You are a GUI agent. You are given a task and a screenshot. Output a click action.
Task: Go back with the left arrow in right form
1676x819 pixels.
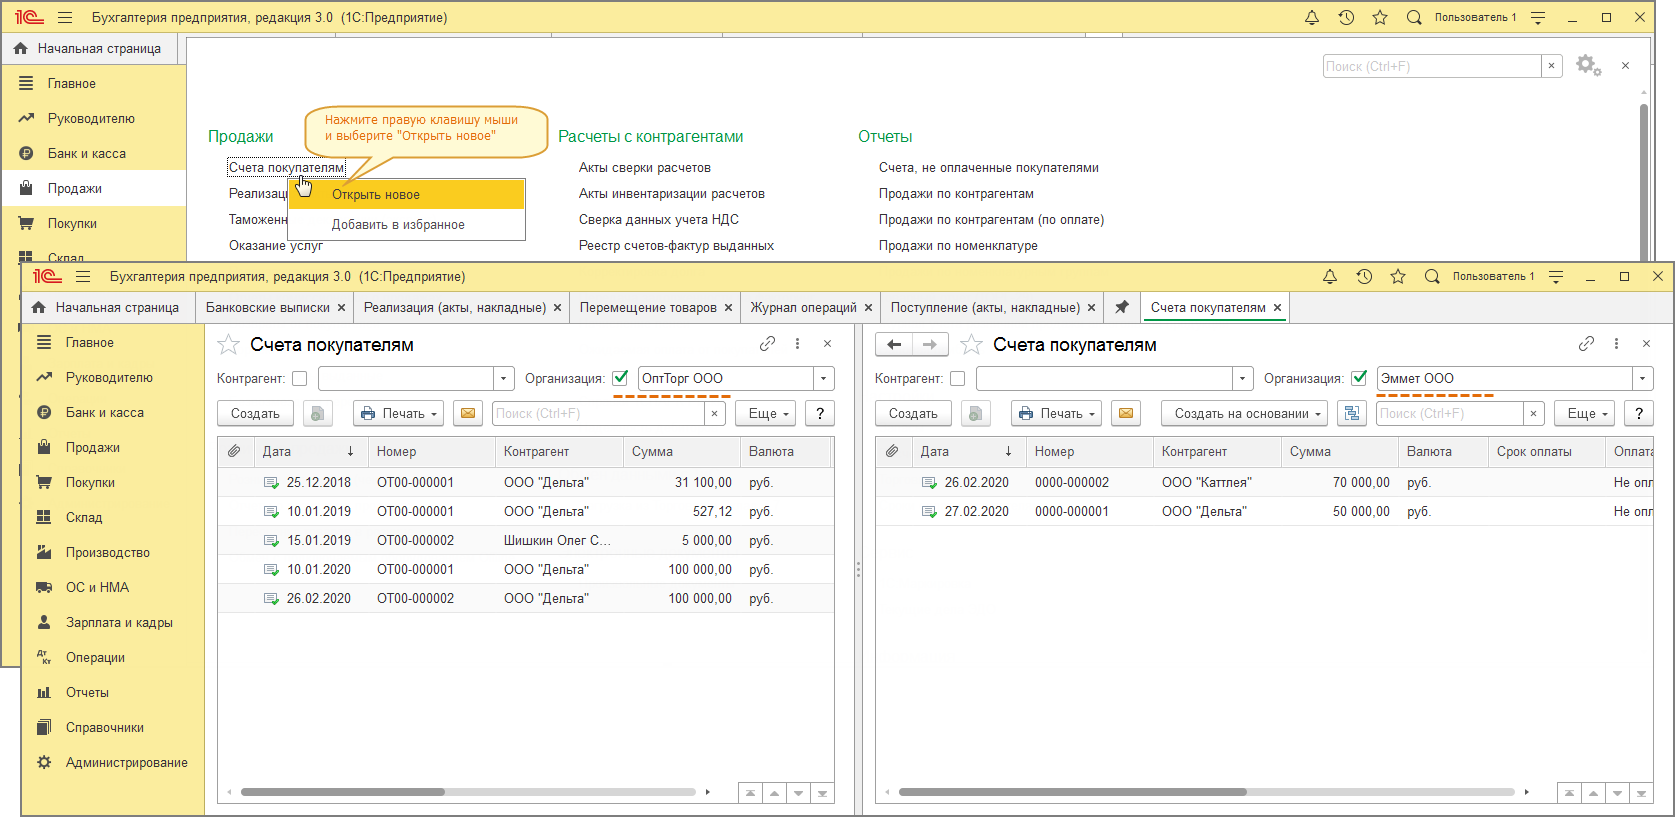tap(894, 345)
